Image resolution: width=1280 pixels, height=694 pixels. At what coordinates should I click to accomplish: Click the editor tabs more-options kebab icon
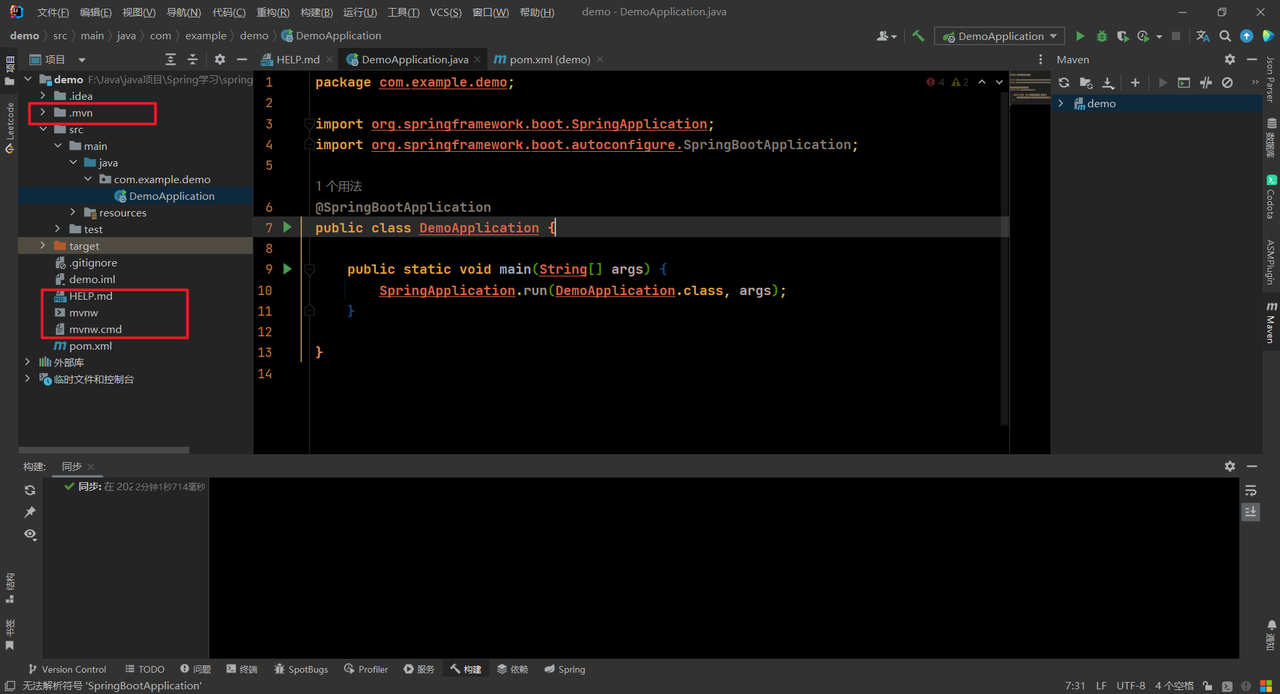(1040, 60)
